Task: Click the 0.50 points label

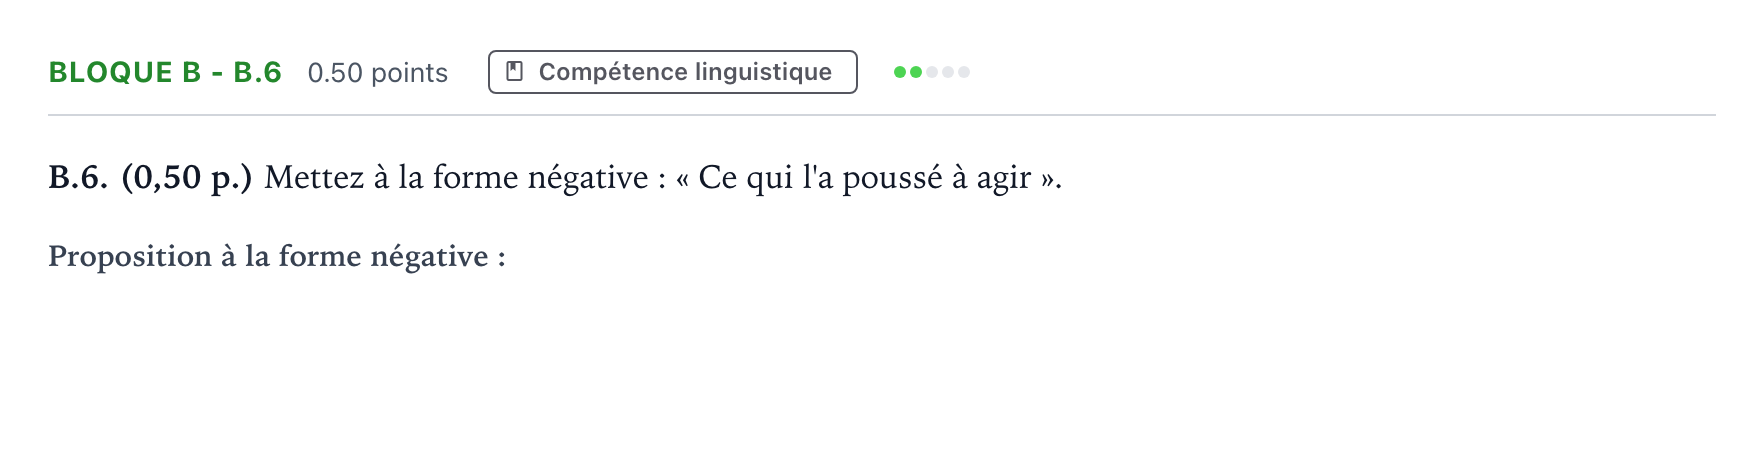Action: tap(378, 73)
